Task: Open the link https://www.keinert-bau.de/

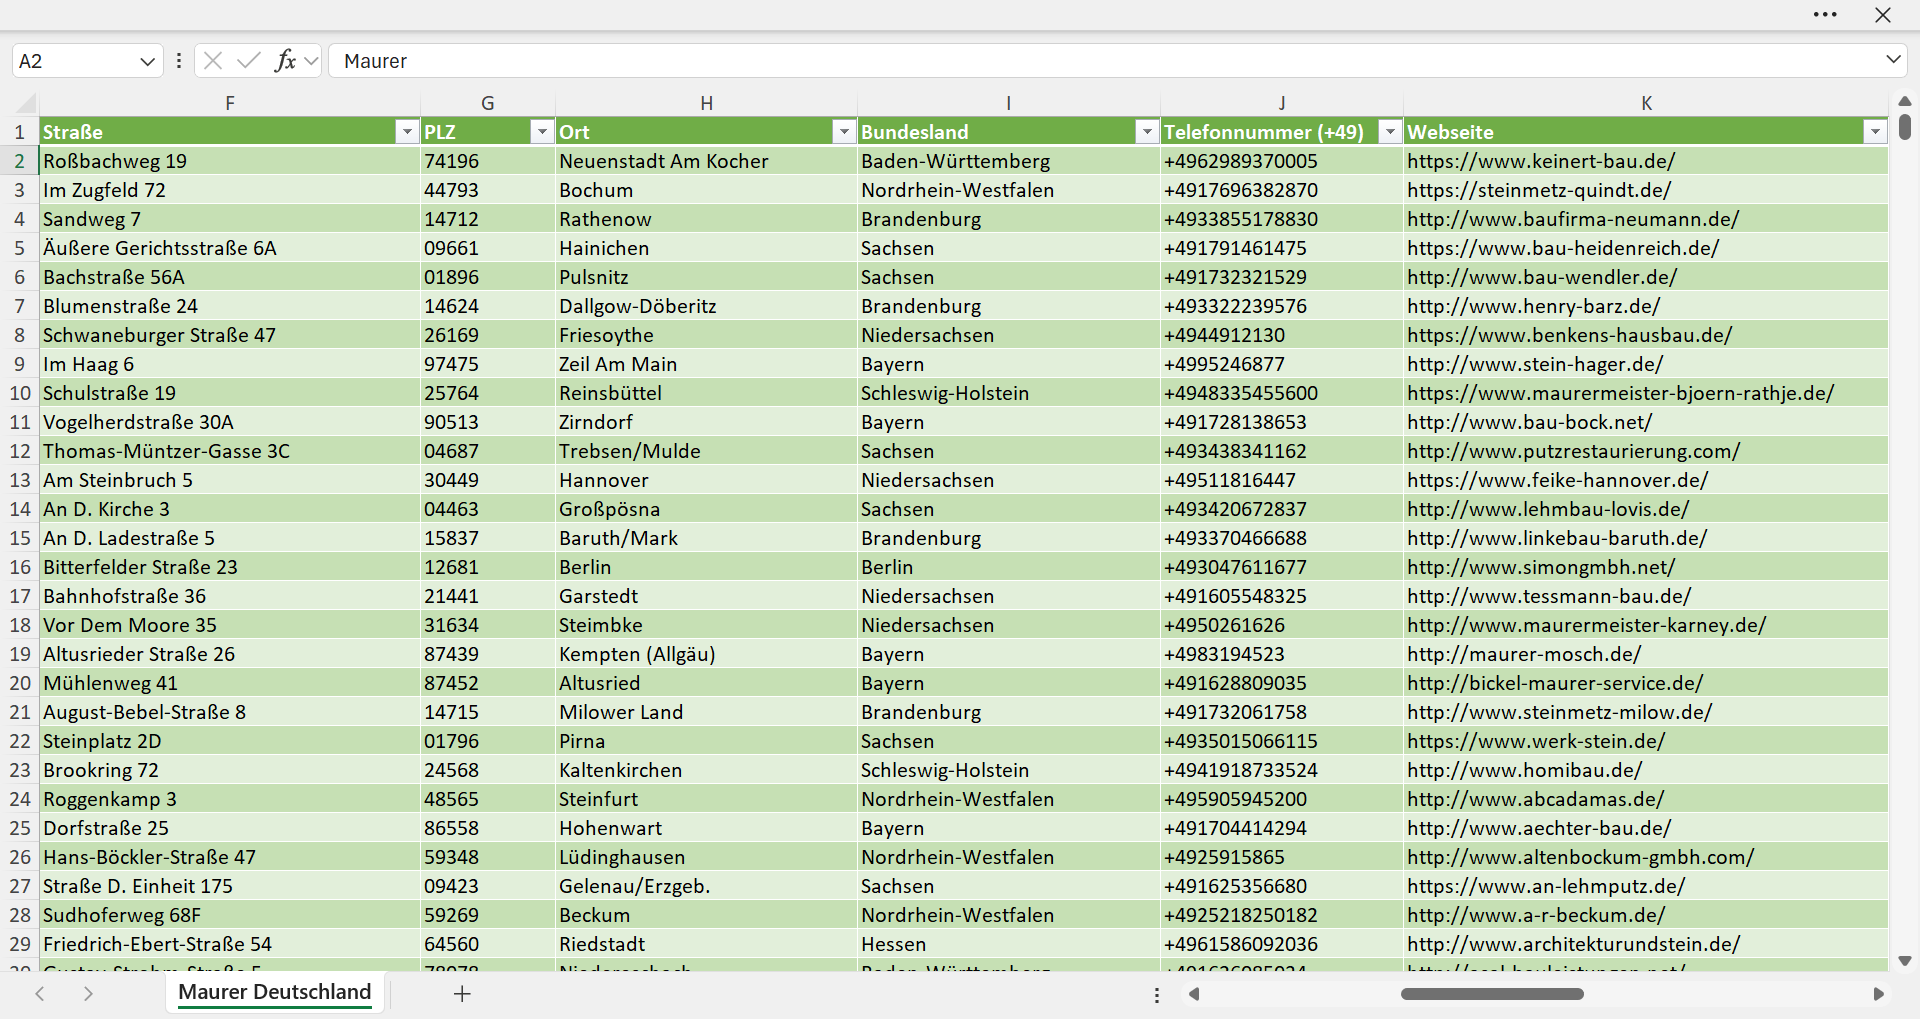Action: coord(1540,161)
